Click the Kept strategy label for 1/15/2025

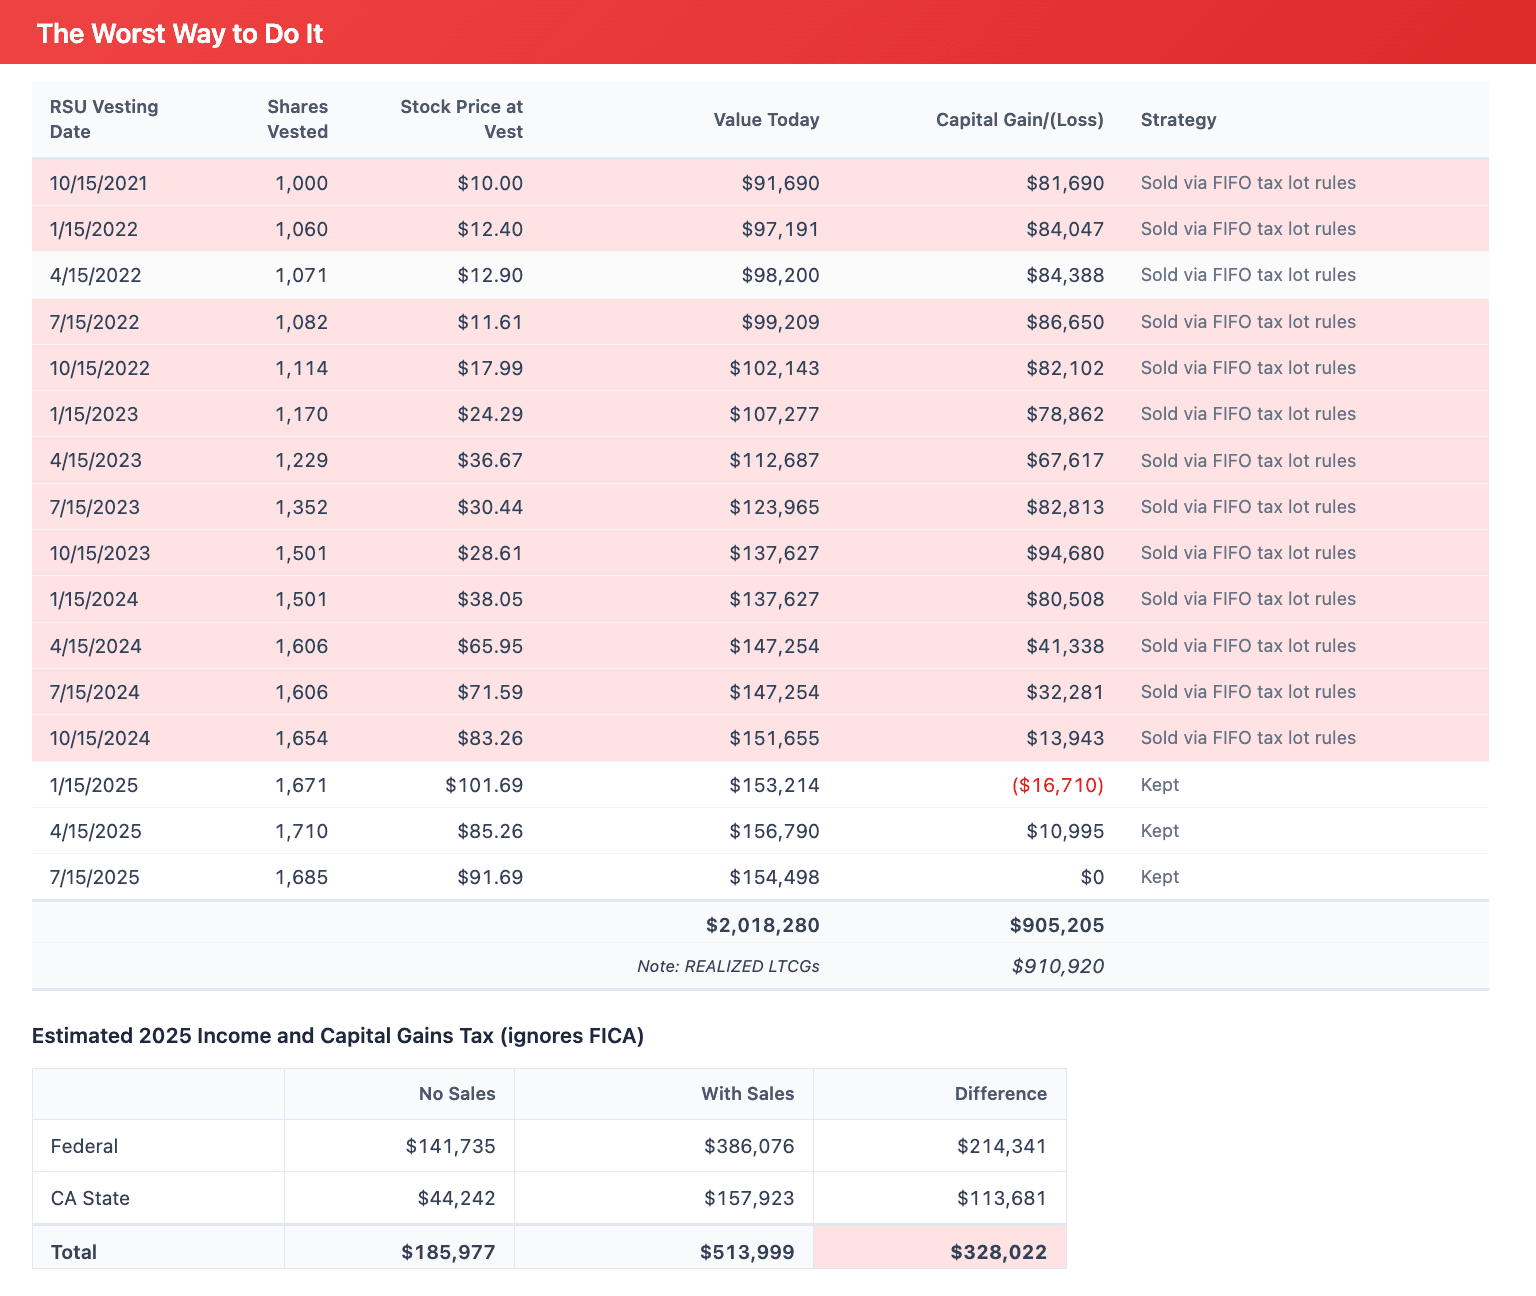point(1159,785)
